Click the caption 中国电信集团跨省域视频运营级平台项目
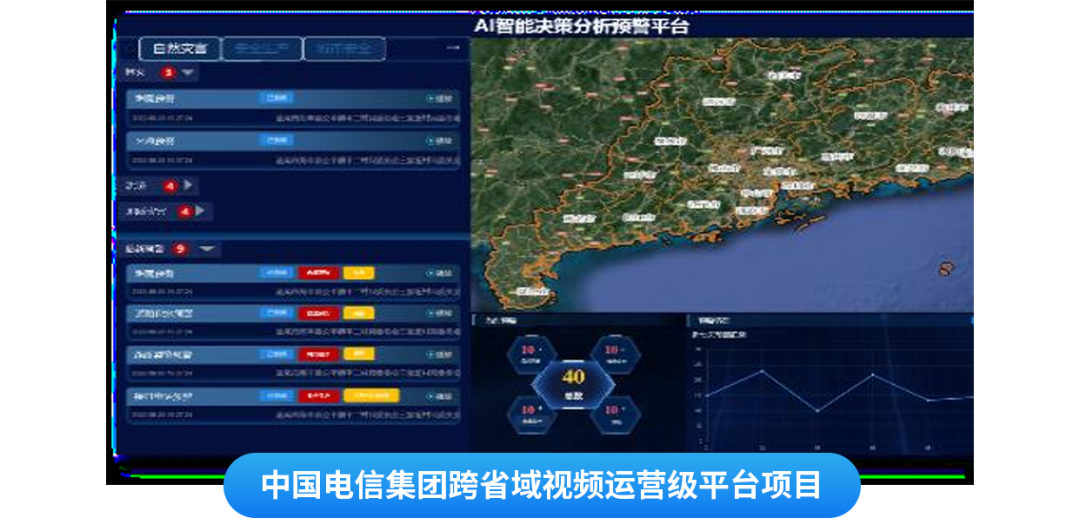This screenshot has height=518, width=1080. [x=541, y=486]
